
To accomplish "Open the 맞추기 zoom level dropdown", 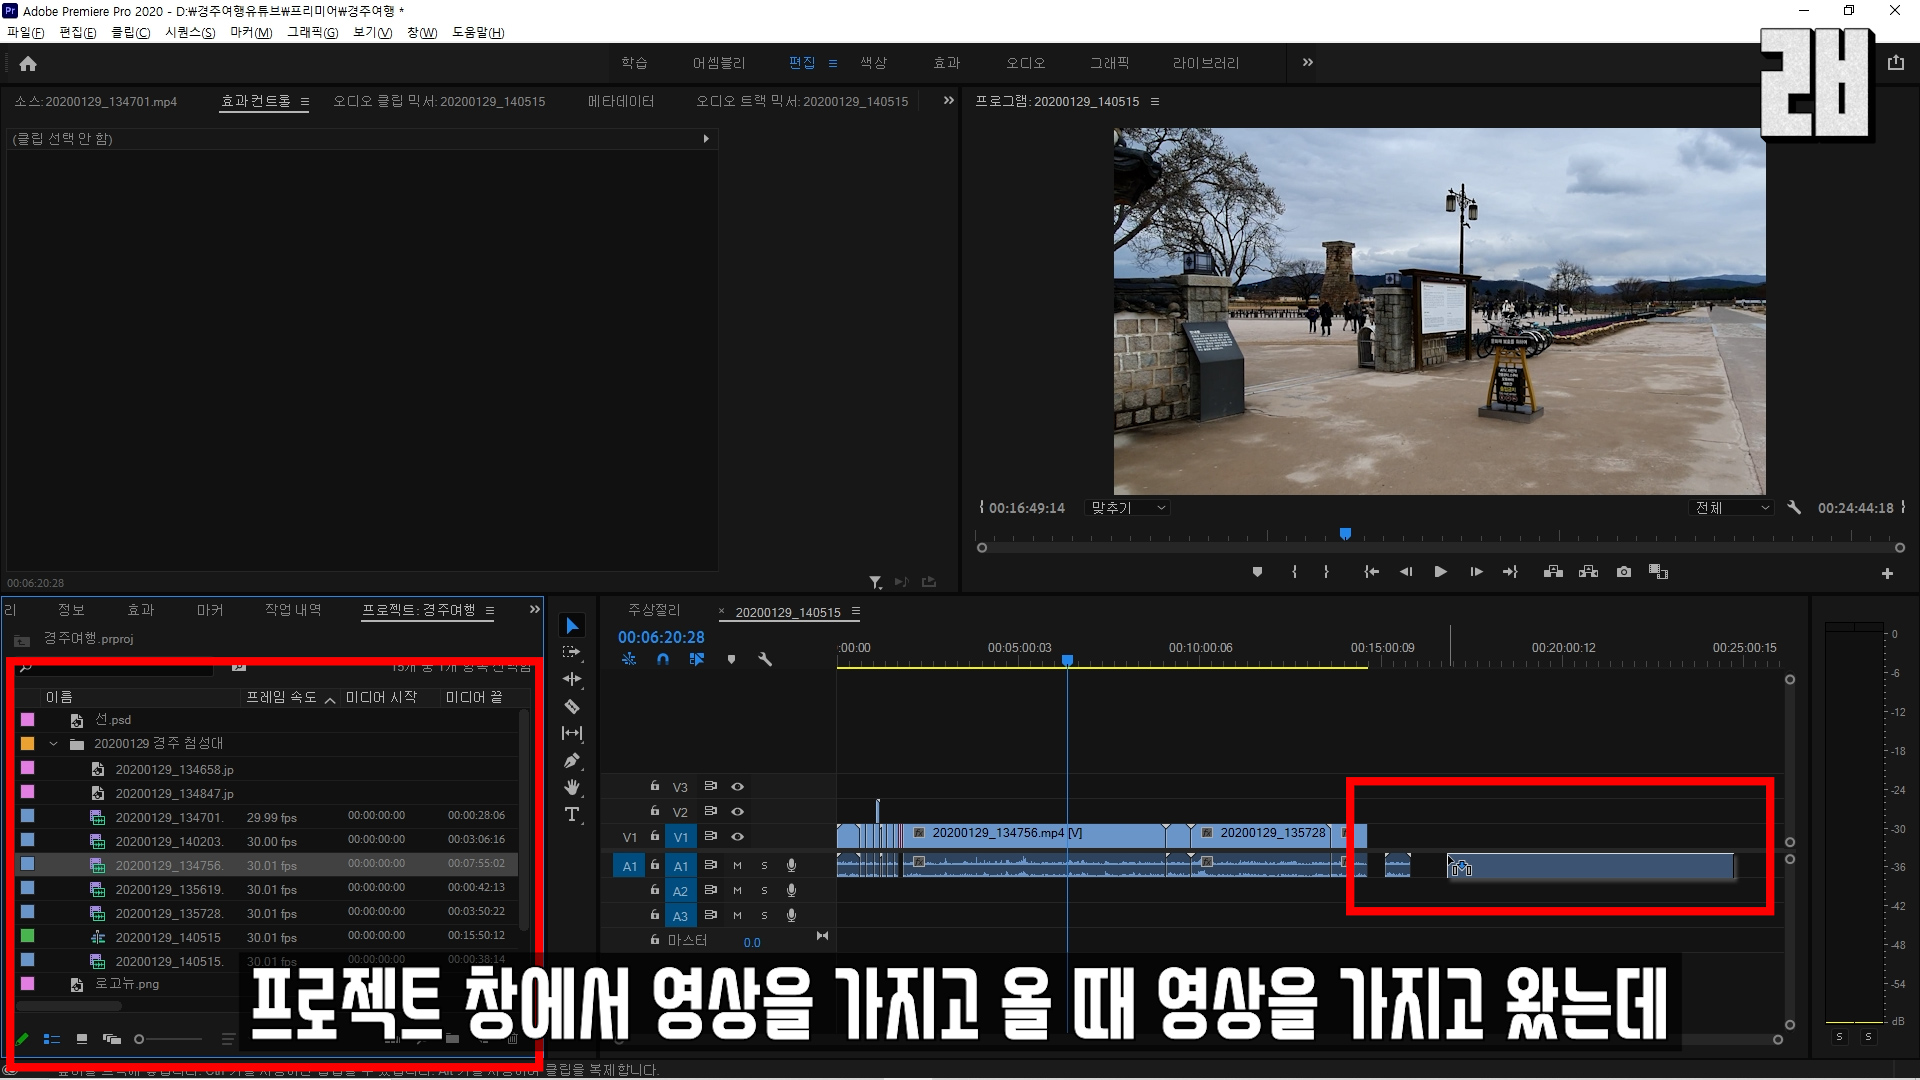I will point(1129,508).
